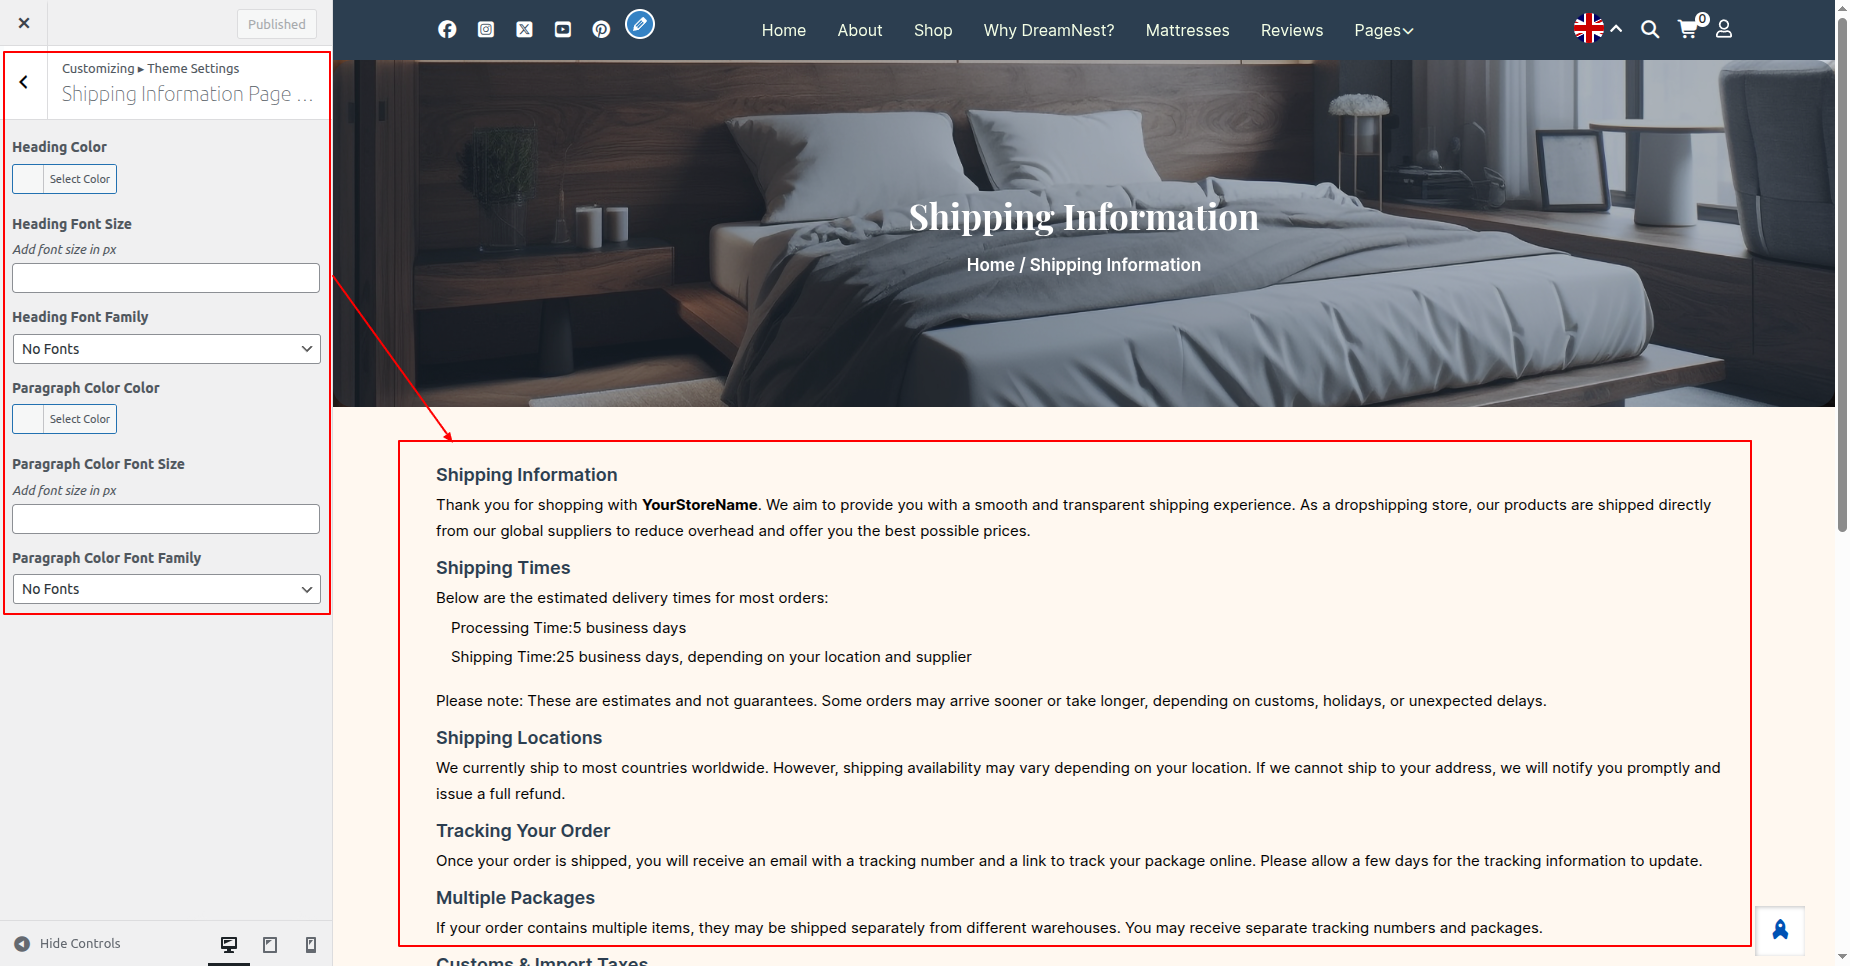The height and width of the screenshot is (966, 1850).
Task: Open the Facebook social icon
Action: pos(447,30)
